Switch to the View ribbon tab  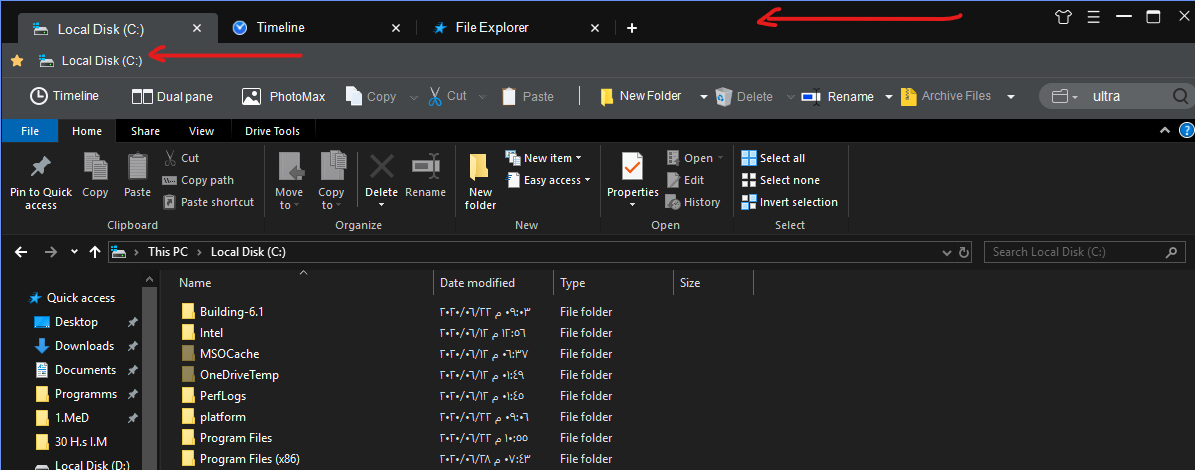tap(201, 131)
